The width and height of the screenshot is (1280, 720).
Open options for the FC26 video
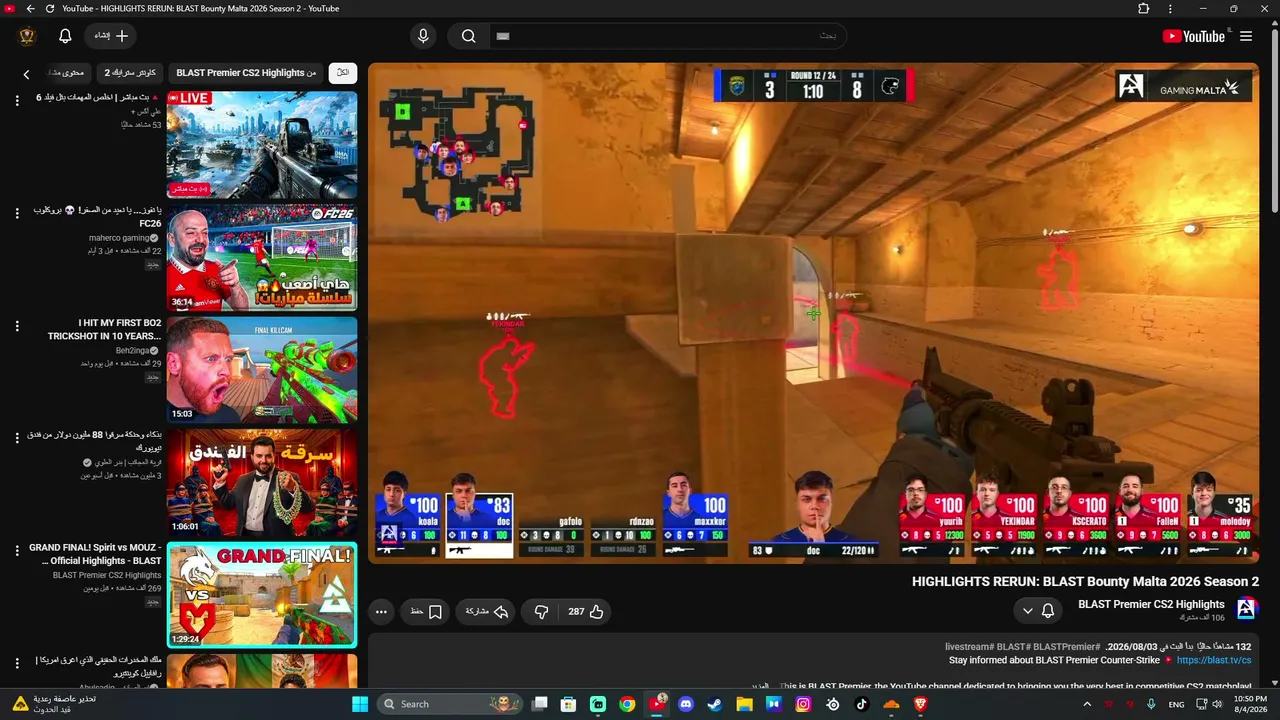tap(17, 213)
